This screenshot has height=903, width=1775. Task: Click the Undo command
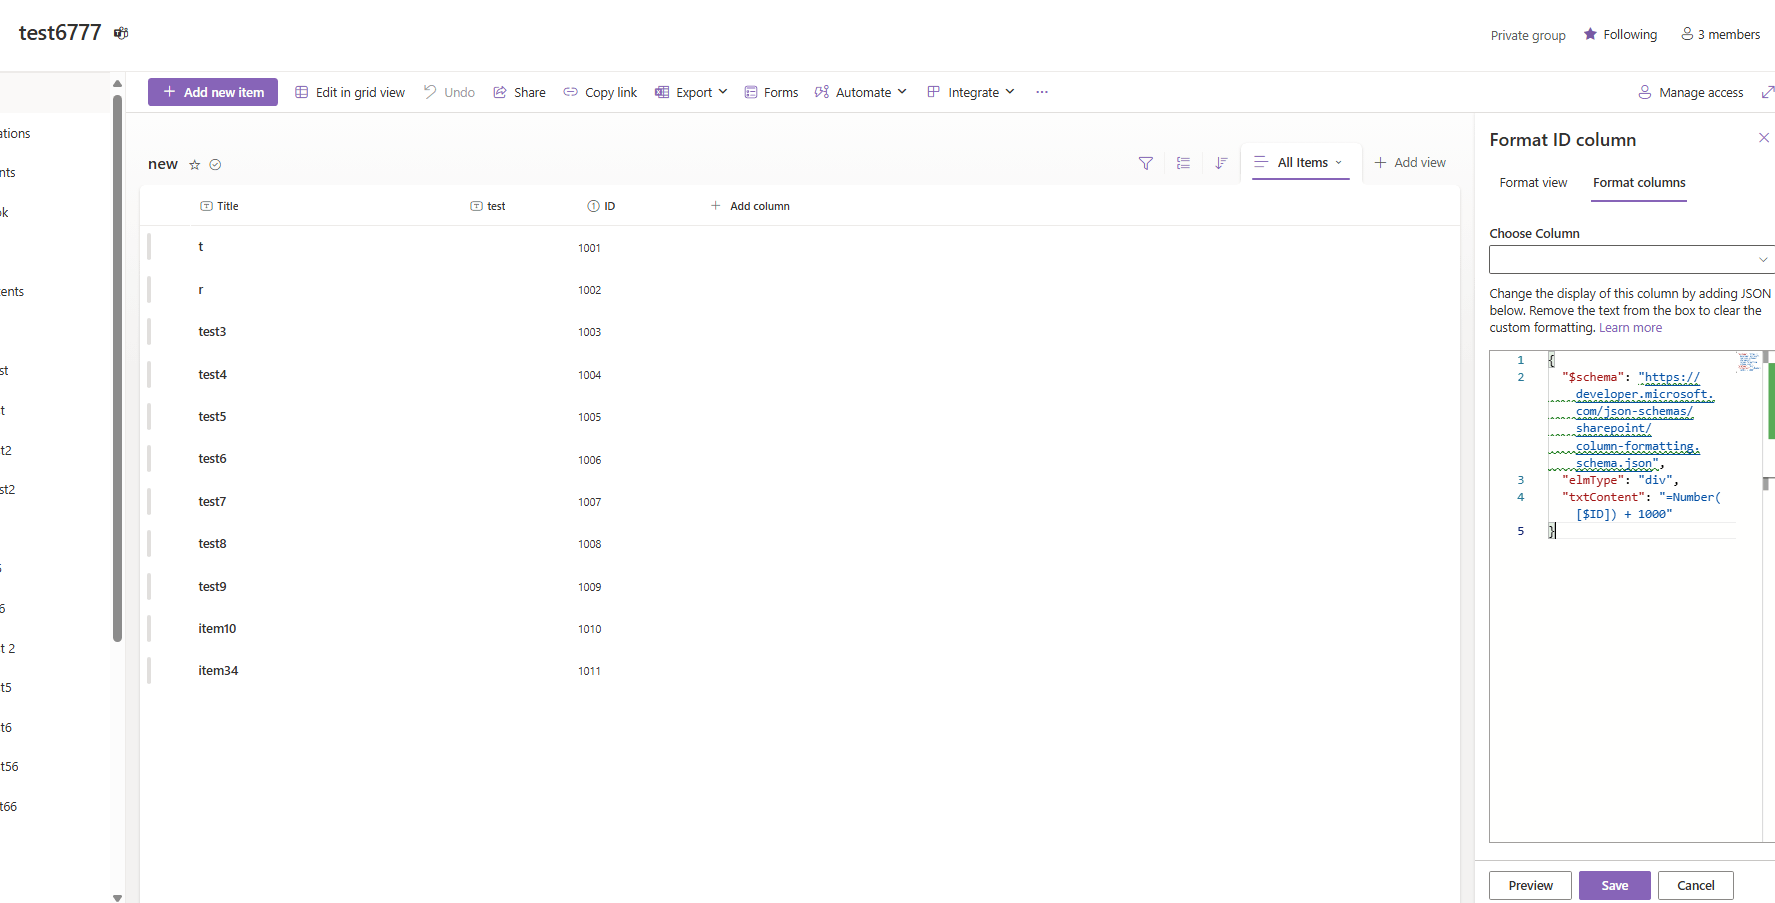(449, 92)
